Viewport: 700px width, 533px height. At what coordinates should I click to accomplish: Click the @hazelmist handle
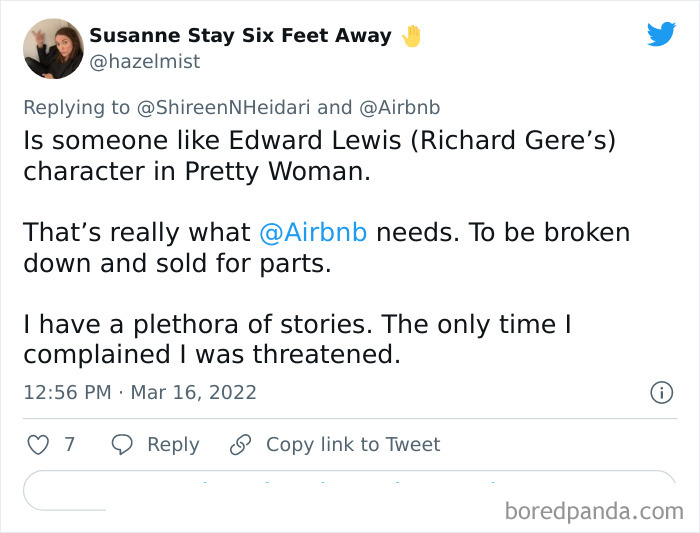[145, 62]
